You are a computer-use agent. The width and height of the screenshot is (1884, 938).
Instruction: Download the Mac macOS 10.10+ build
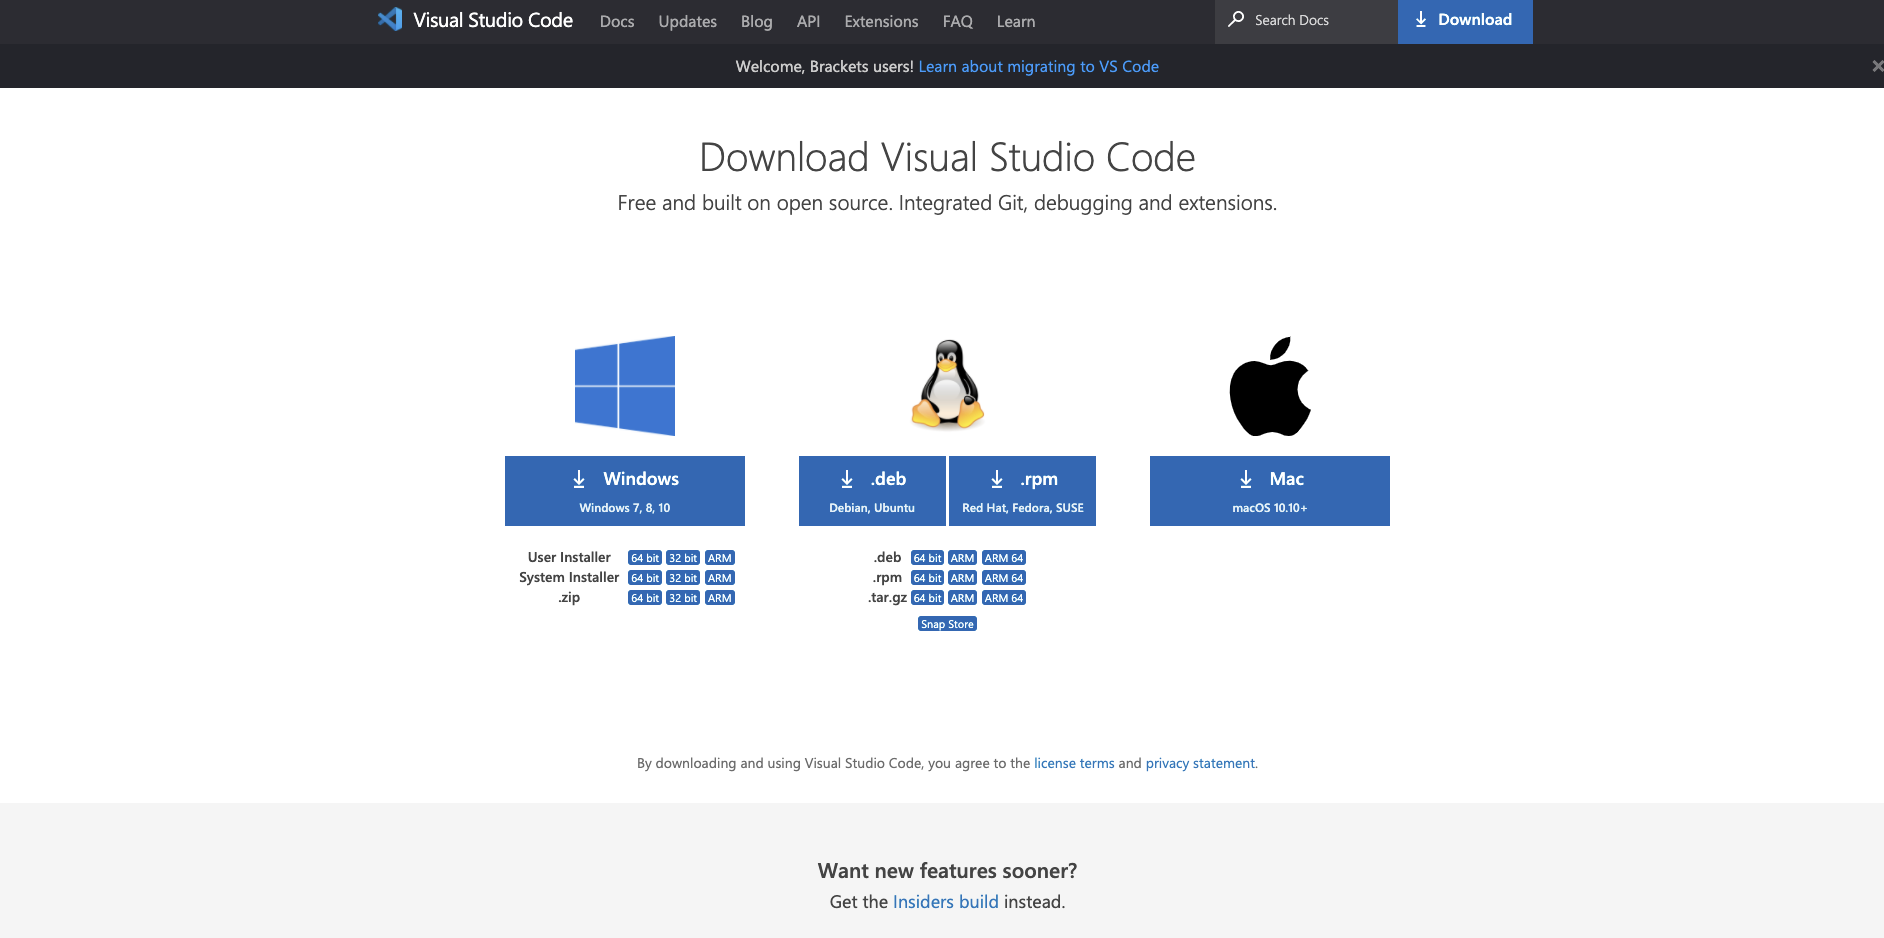coord(1270,491)
